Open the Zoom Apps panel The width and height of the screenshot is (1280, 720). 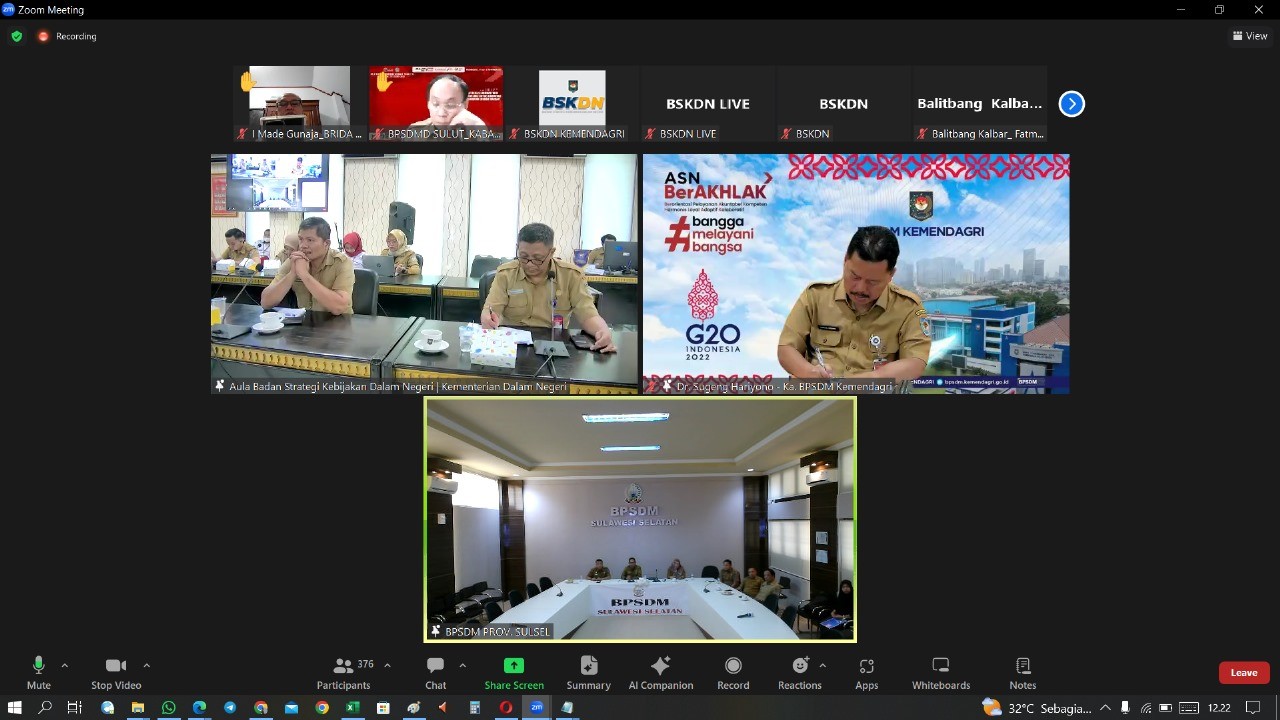coord(866,672)
